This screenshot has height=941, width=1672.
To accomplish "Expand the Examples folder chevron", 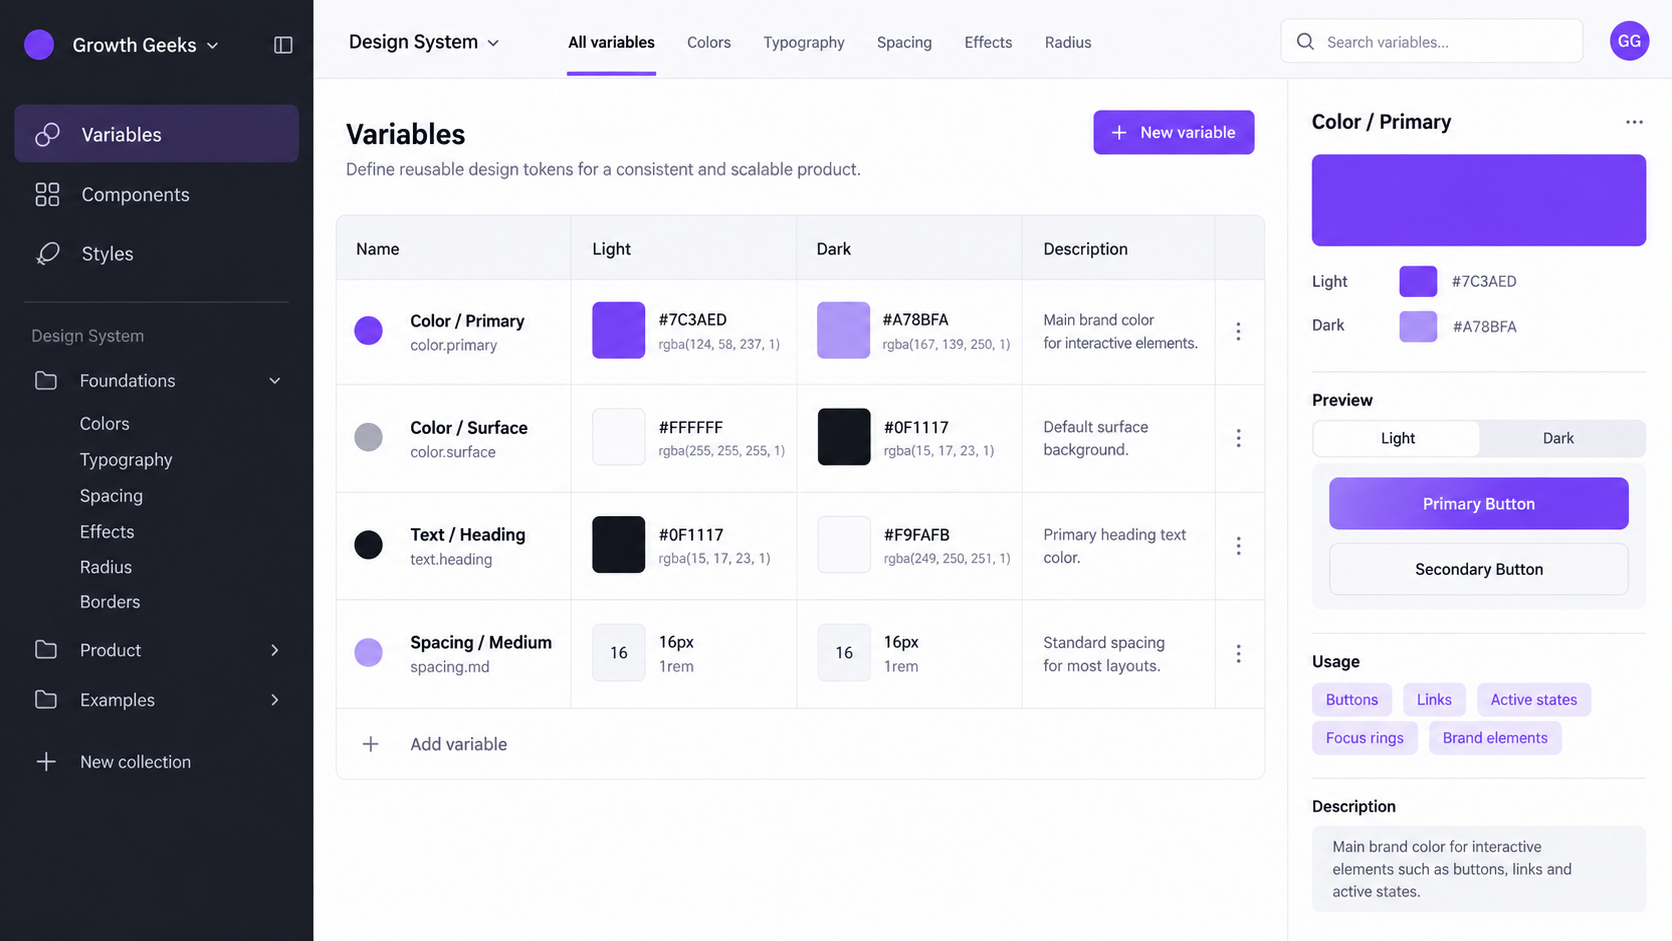I will [x=275, y=700].
